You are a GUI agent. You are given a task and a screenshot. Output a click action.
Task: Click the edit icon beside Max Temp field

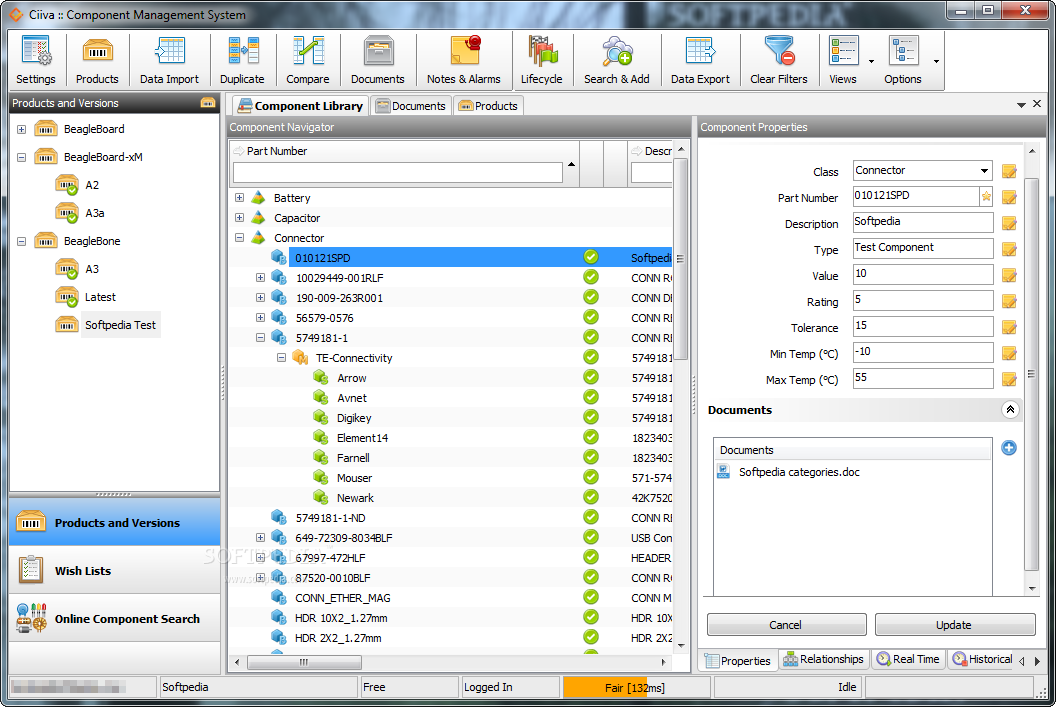(x=1009, y=379)
